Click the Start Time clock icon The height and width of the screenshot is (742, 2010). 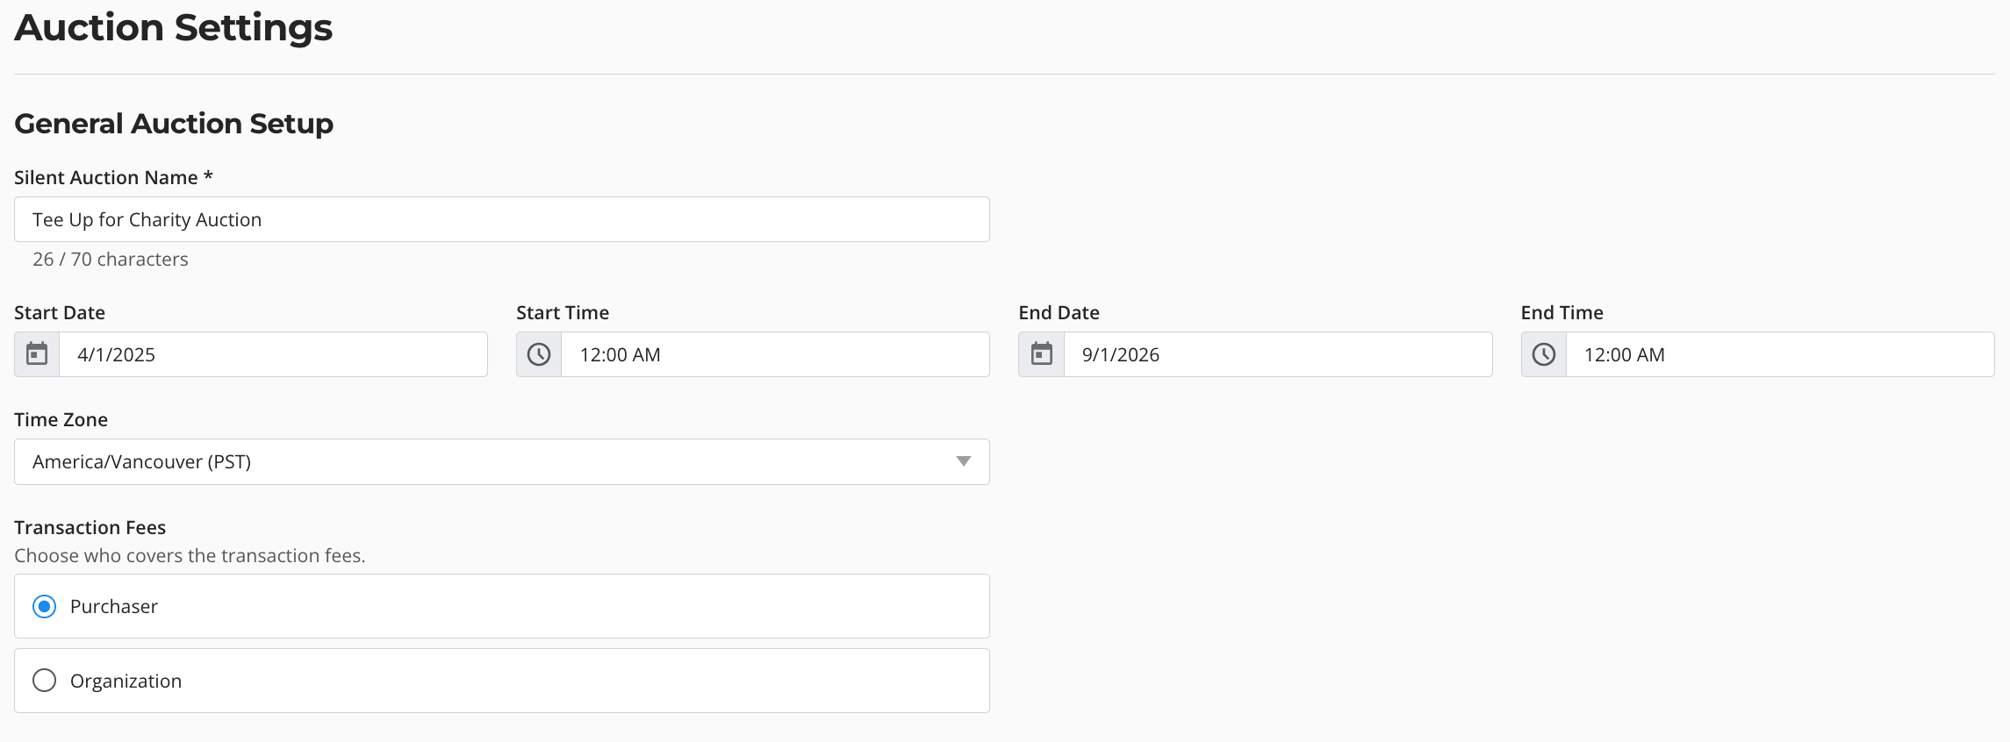click(539, 354)
